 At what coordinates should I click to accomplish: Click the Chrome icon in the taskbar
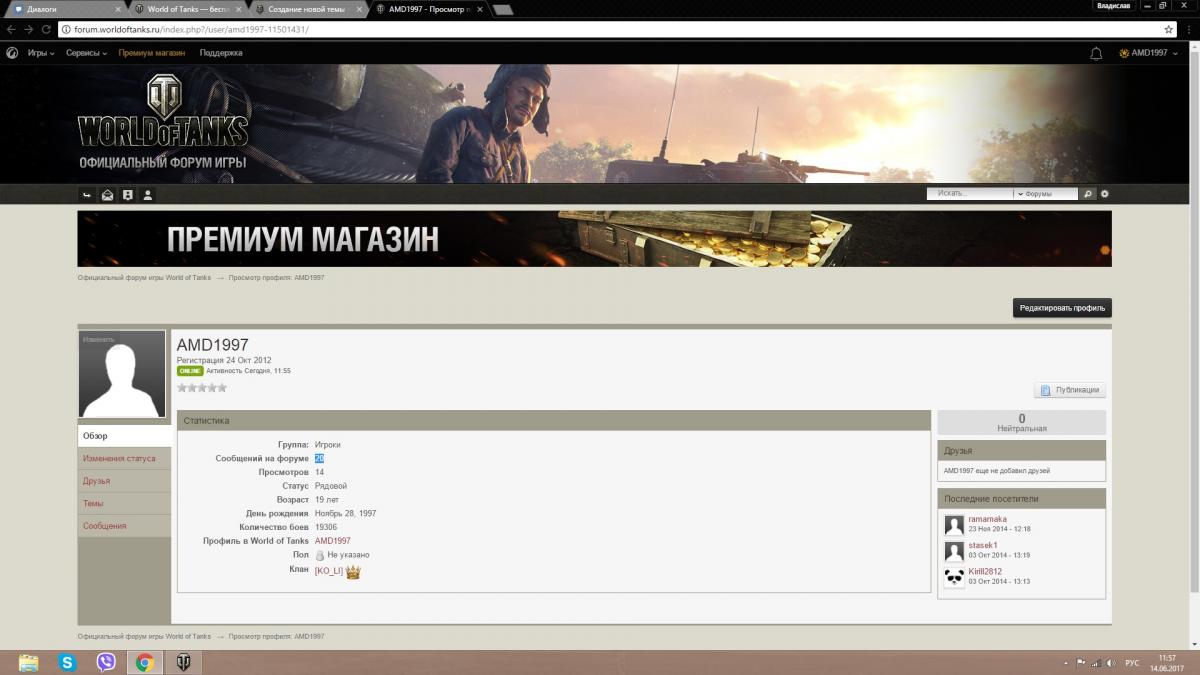tap(145, 662)
